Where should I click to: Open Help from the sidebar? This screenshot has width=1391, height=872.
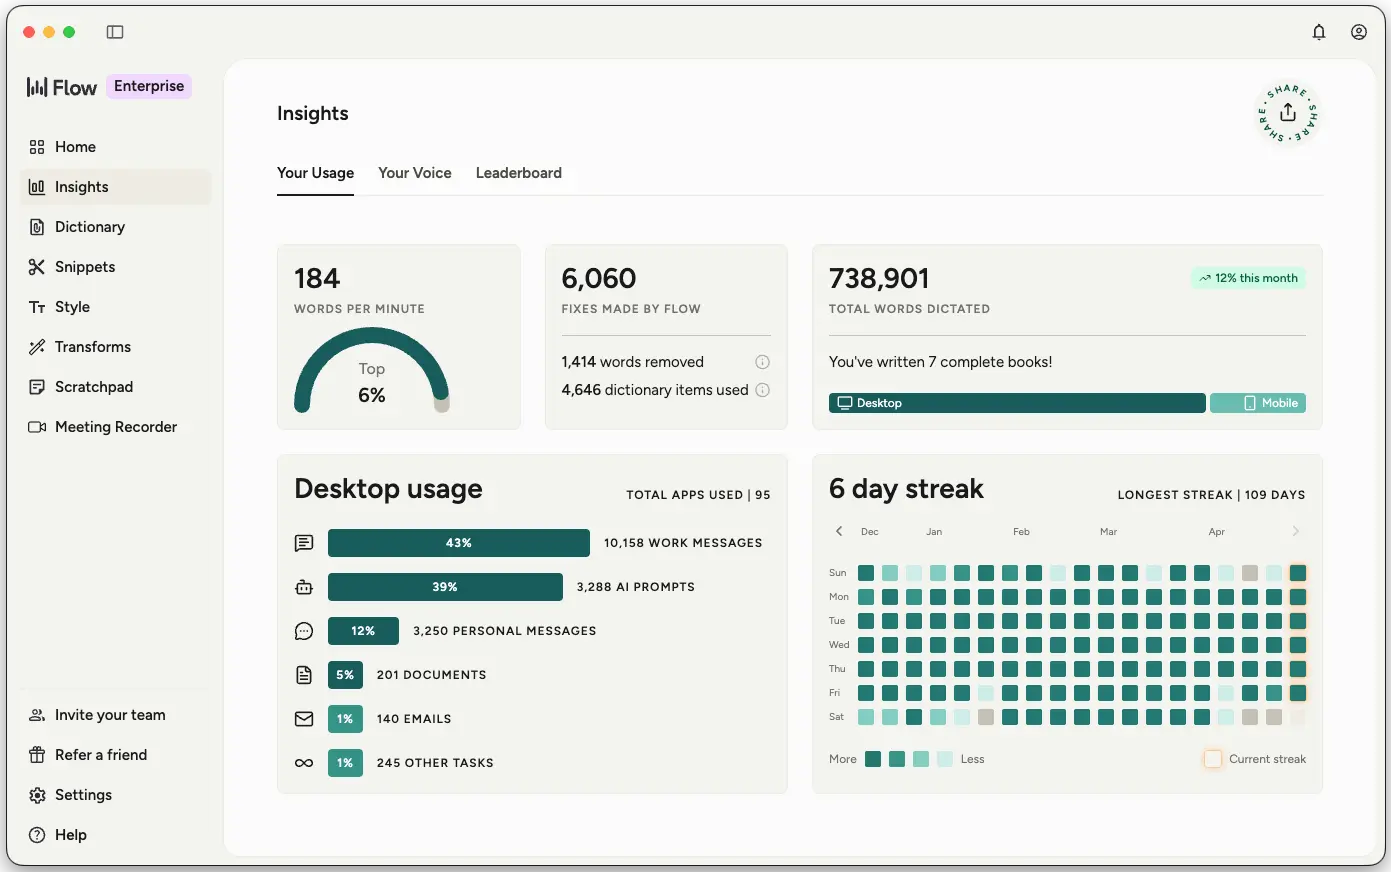[x=116, y=835]
